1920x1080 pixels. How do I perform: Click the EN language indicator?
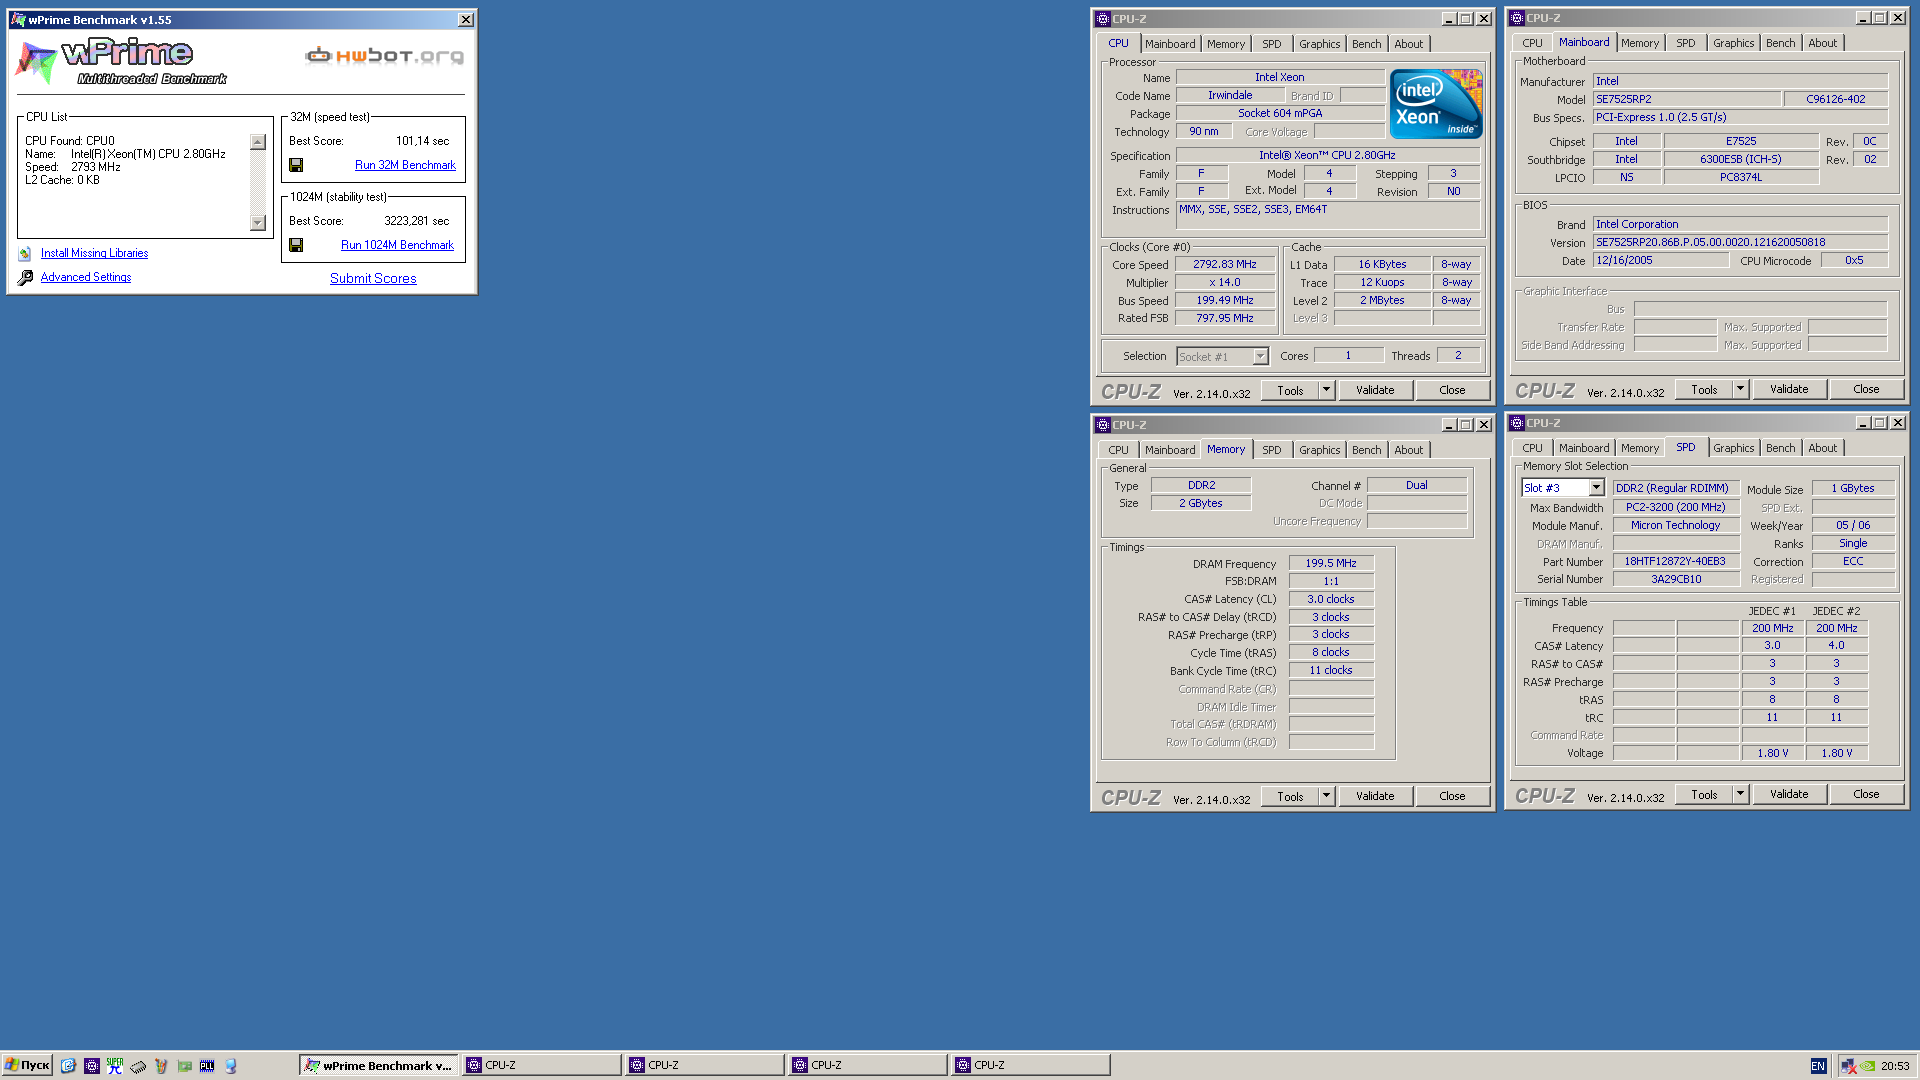(1818, 1066)
